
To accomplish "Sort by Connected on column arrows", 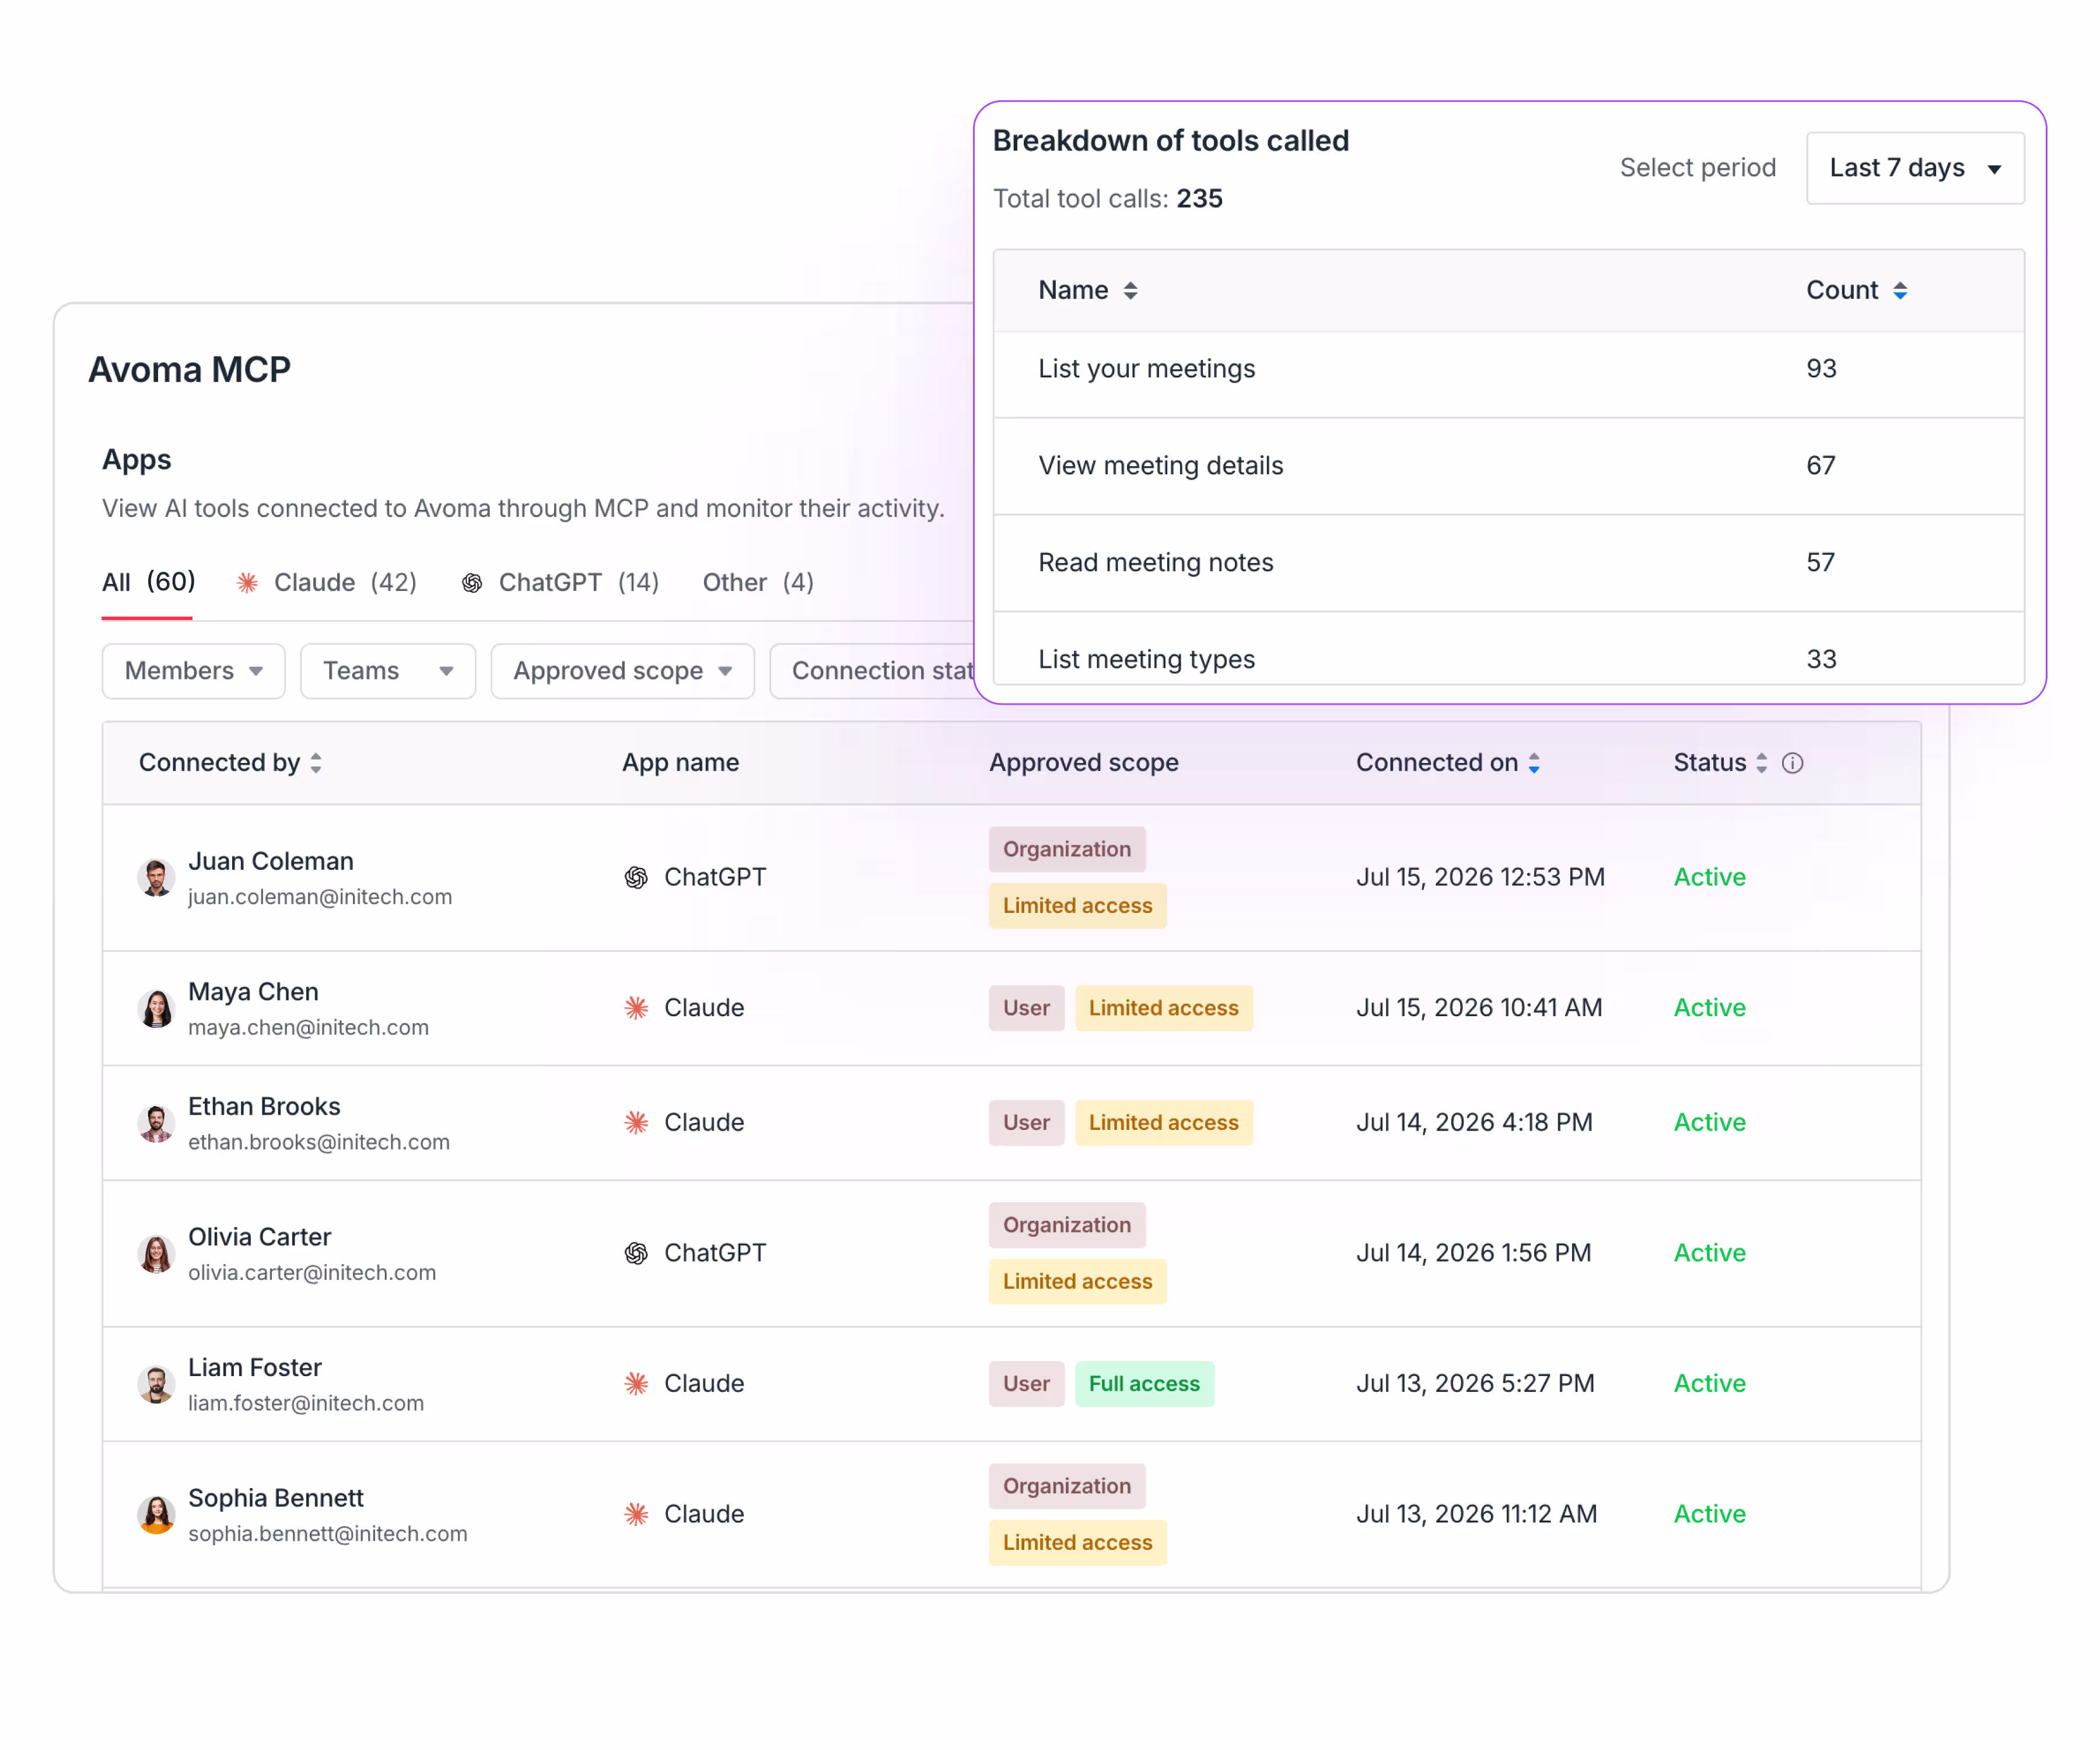I will click(x=1534, y=763).
